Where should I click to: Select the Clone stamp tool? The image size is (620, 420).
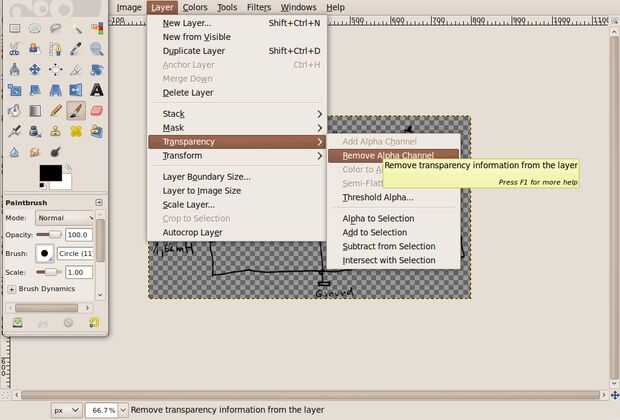[x=55, y=131]
